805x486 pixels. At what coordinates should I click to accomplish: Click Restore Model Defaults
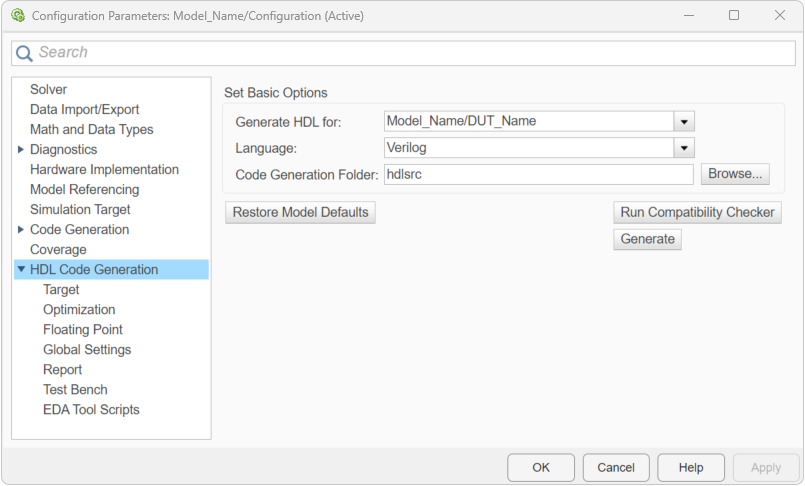(x=300, y=212)
